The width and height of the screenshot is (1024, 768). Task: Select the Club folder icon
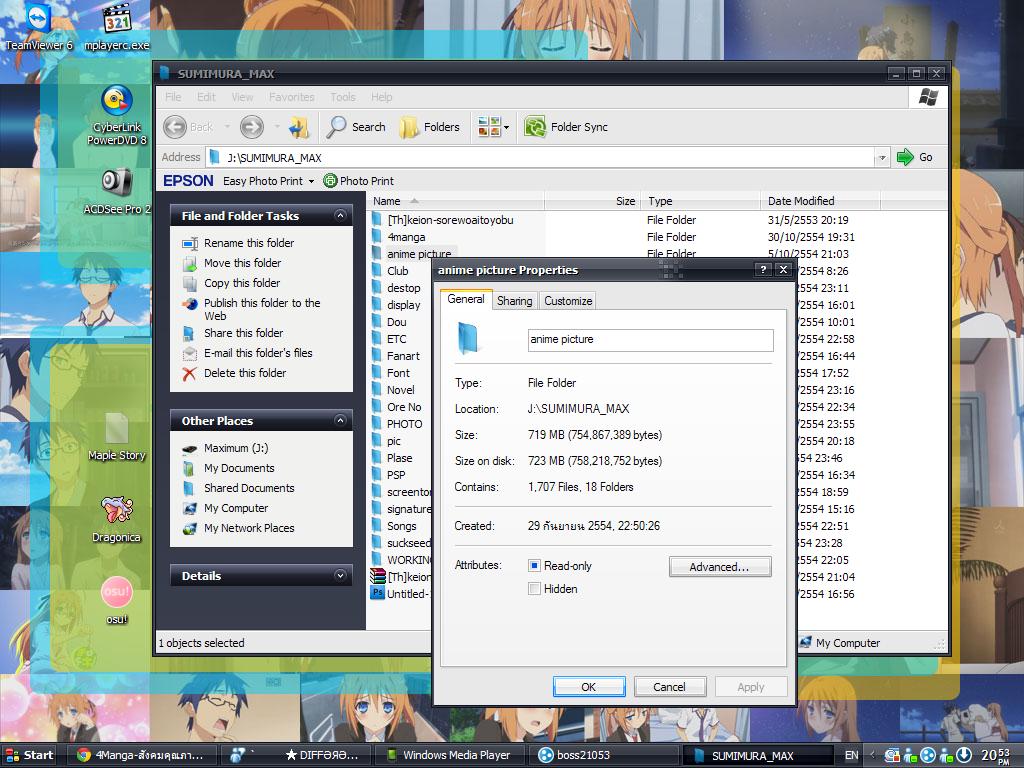tap(377, 270)
